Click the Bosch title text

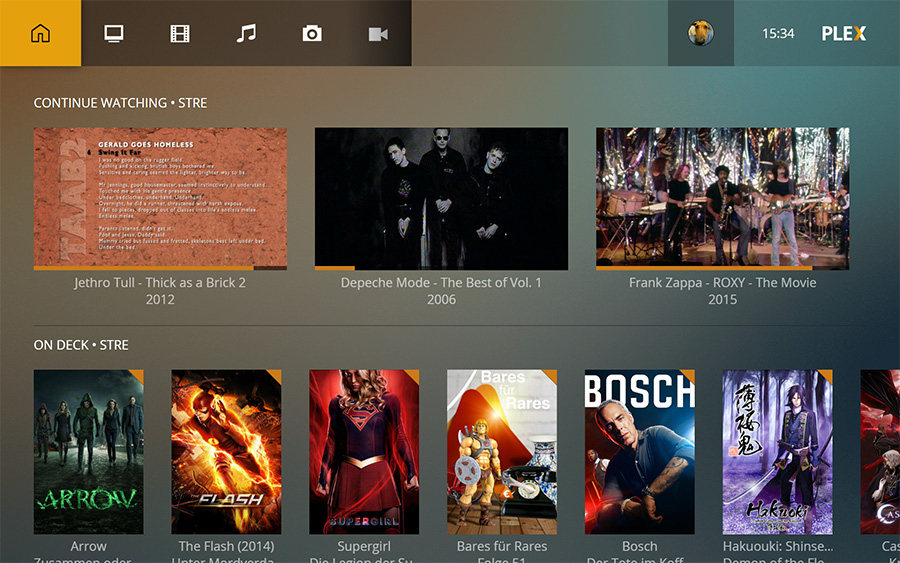[639, 546]
